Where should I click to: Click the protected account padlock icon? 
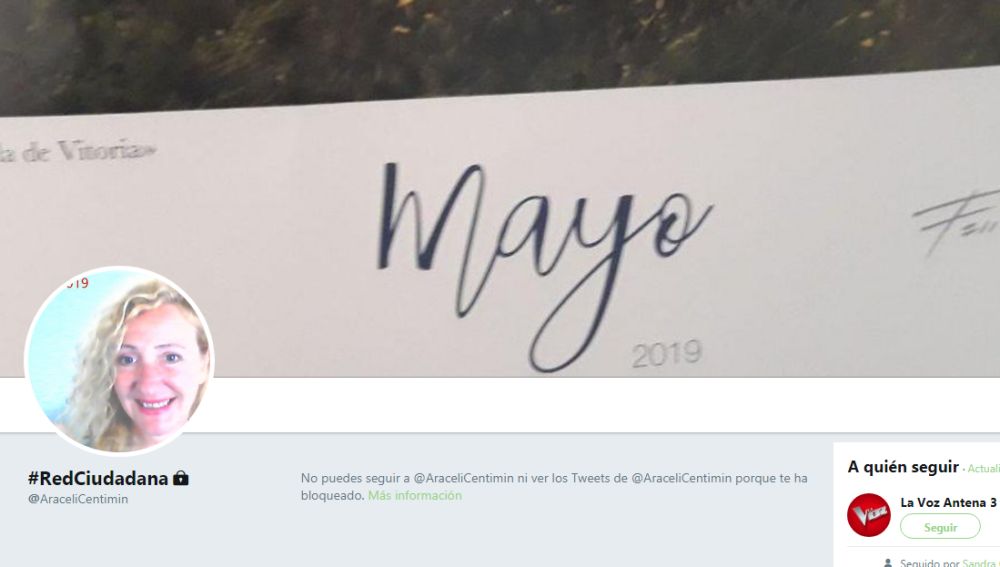[180, 478]
